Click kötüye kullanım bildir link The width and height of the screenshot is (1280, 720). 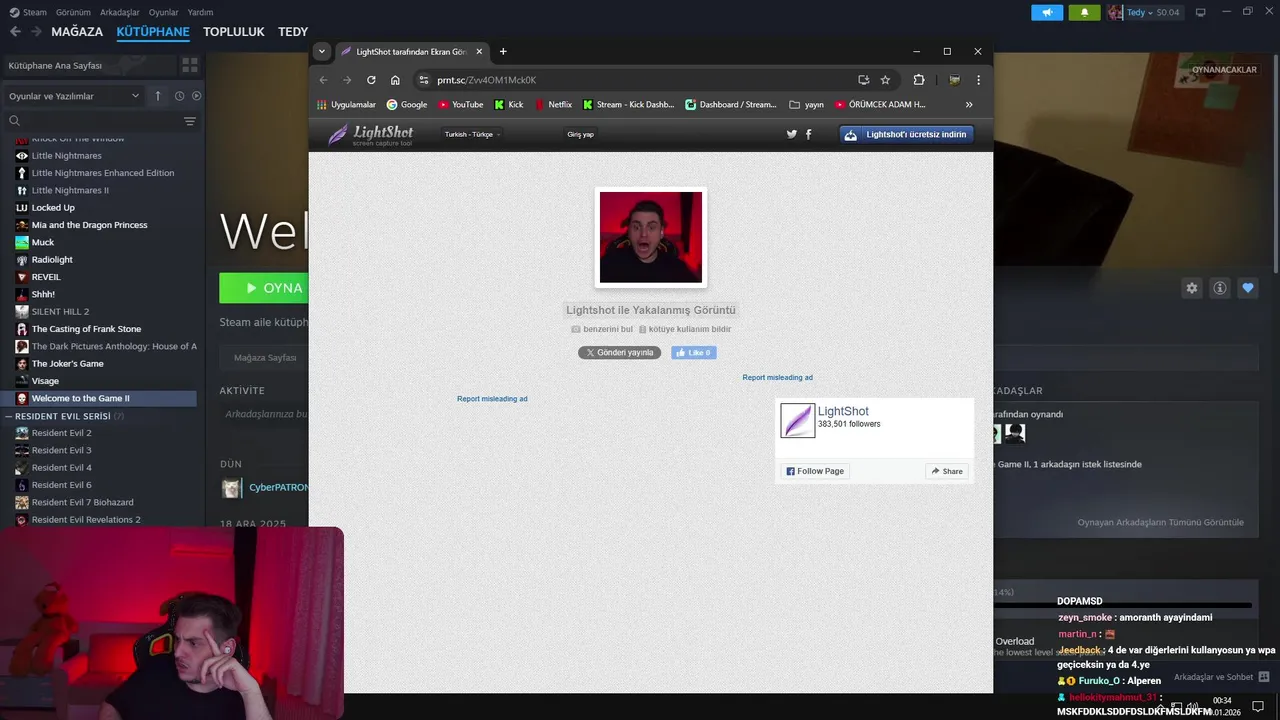click(x=685, y=329)
